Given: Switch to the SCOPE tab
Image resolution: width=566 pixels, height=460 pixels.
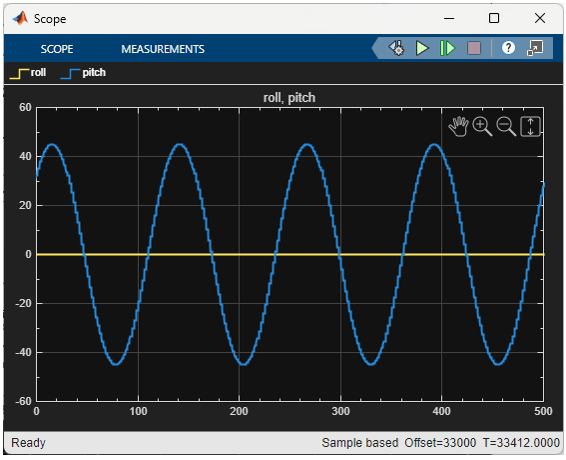Looking at the screenshot, I should tap(57, 49).
